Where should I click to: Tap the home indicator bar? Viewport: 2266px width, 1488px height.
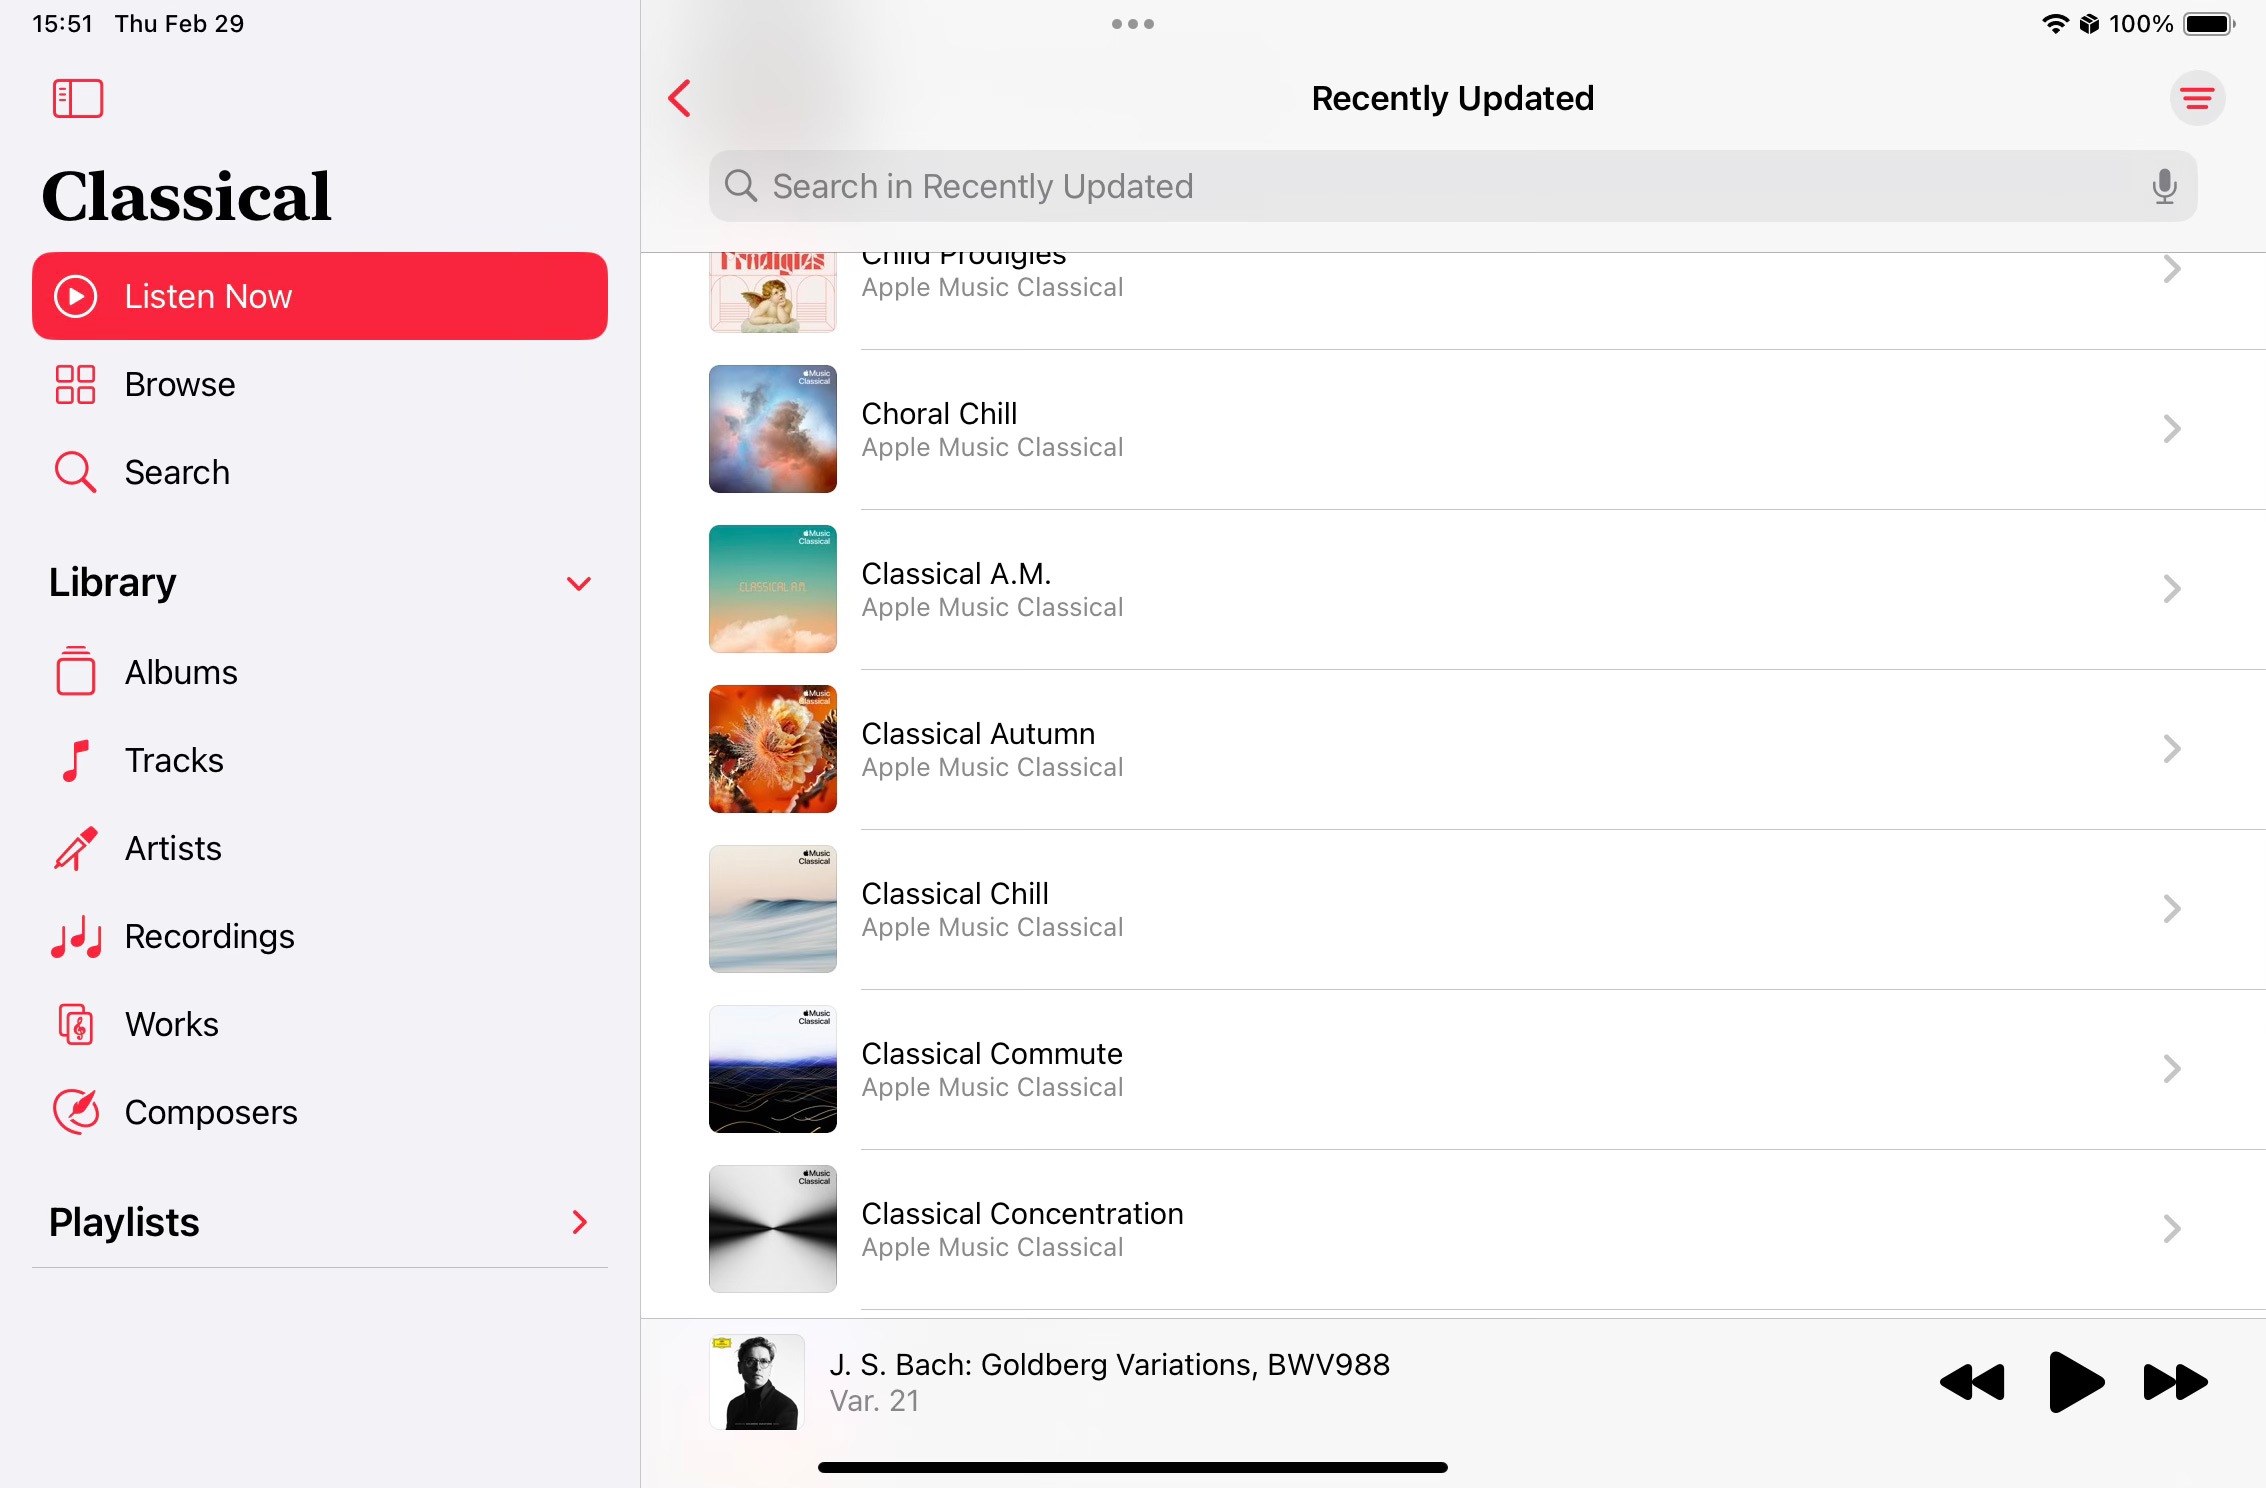point(1133,1467)
